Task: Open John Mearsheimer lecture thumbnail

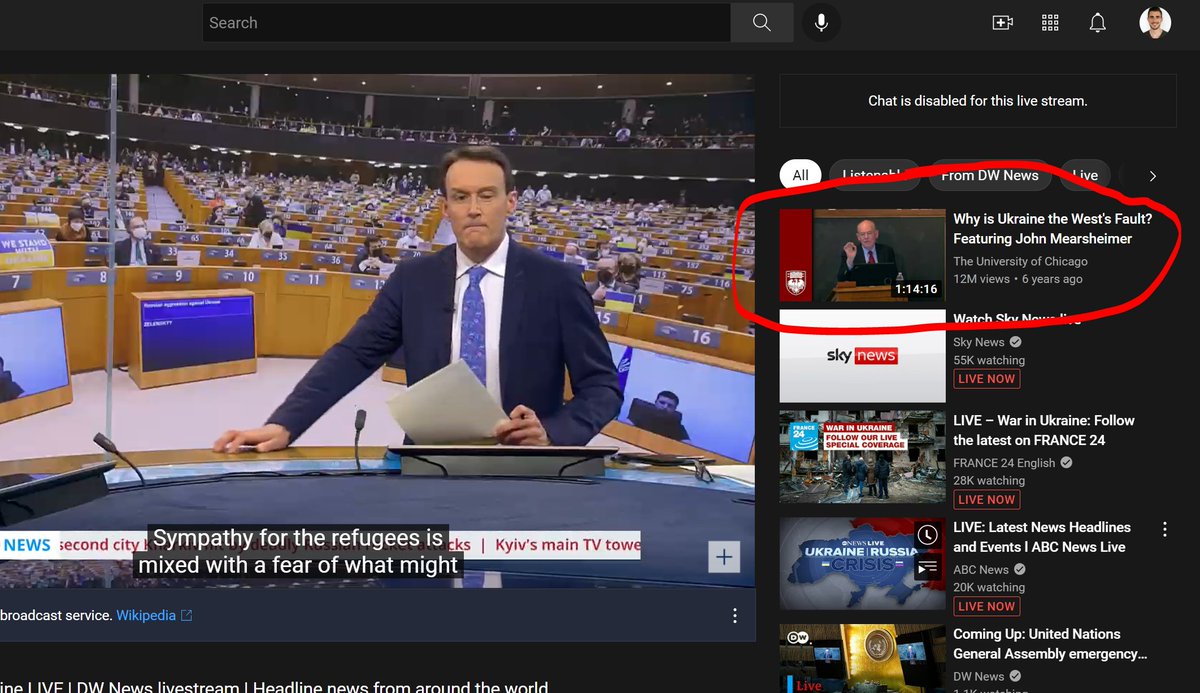Action: [862, 255]
